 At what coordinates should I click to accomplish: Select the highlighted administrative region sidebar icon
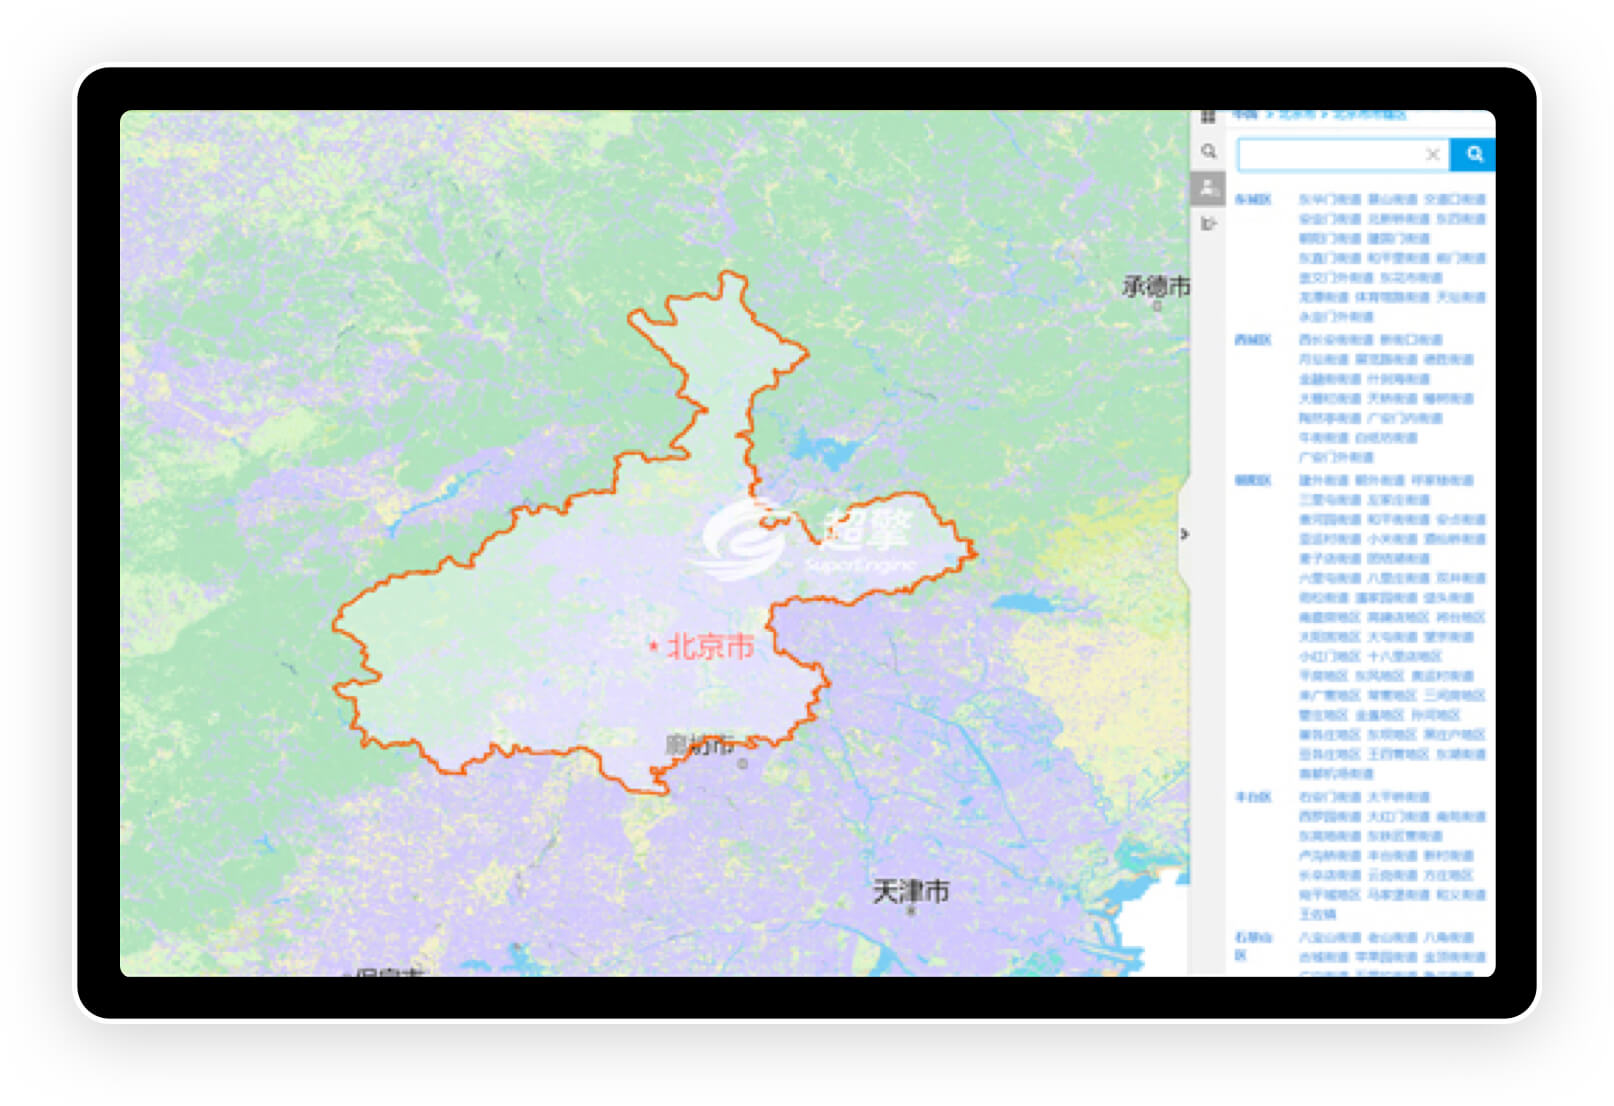pyautogui.click(x=1208, y=188)
